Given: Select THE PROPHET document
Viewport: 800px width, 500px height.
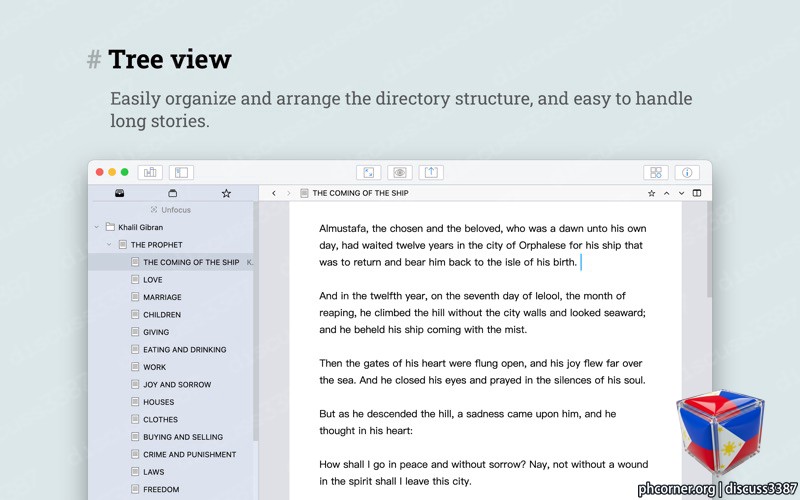Looking at the screenshot, I should (x=156, y=245).
